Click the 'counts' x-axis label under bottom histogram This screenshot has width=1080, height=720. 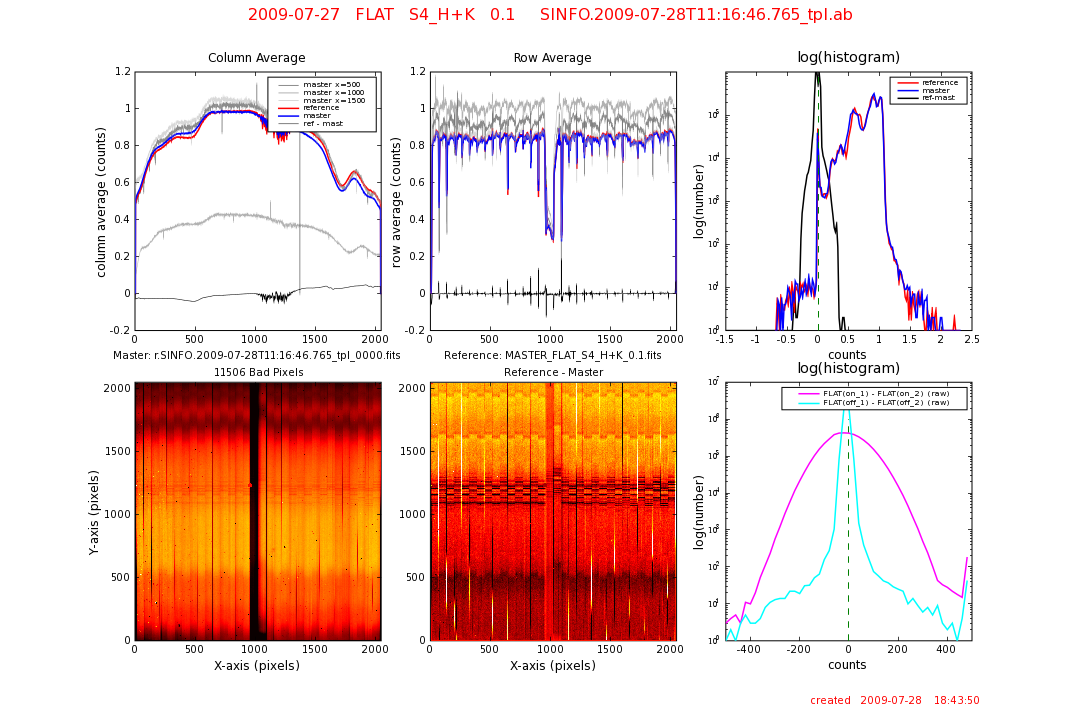click(x=848, y=664)
